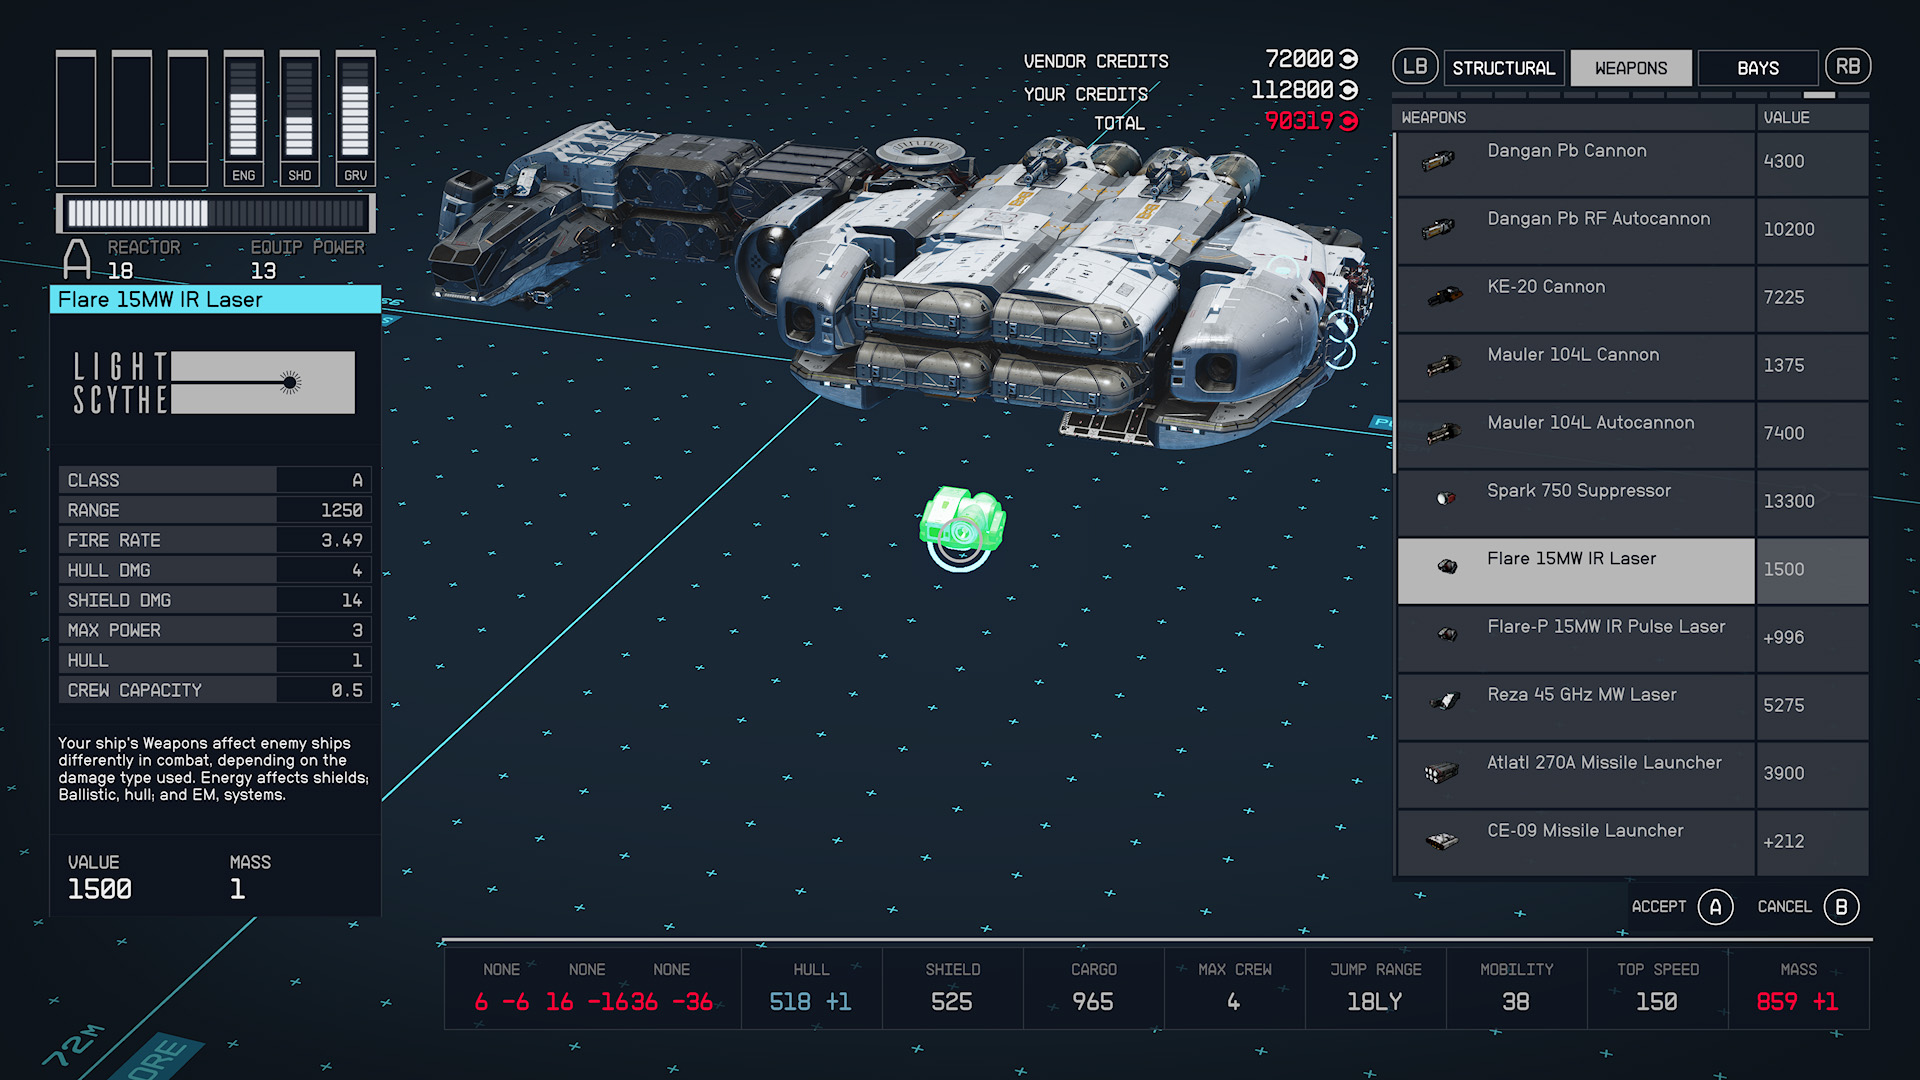
Task: Select the Spark 750 Suppressor icon
Action: tap(1446, 498)
